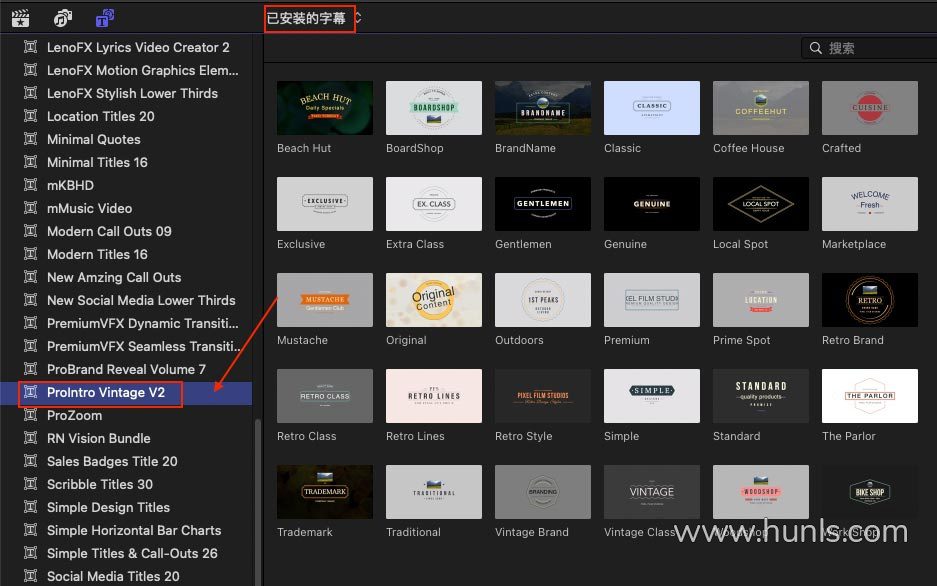The width and height of the screenshot is (937, 586).
Task: Click the 搜索 search field
Action: tap(871, 48)
